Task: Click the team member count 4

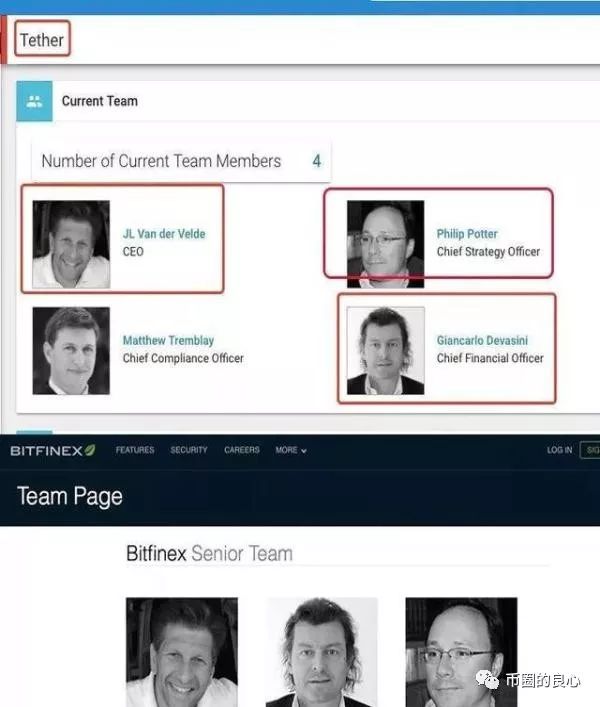Action: click(317, 161)
